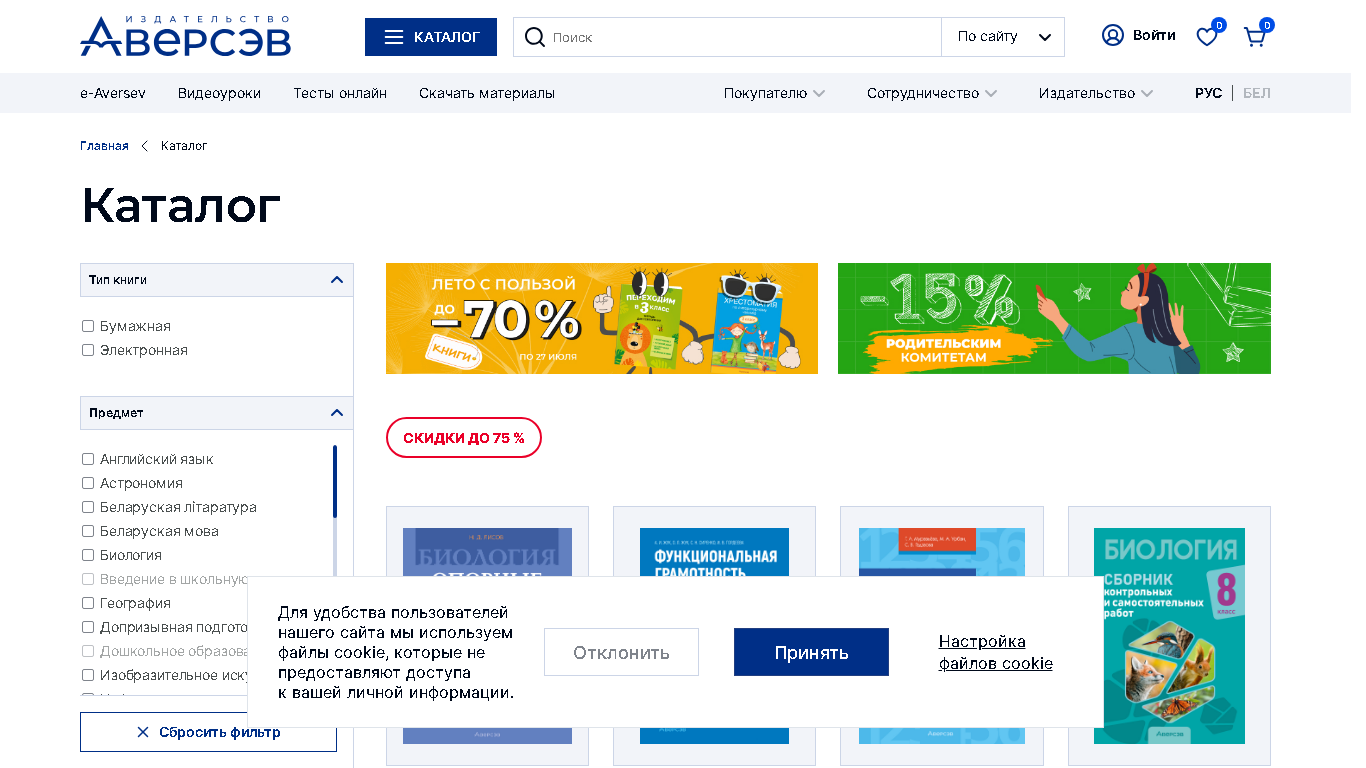
Task: Click the subject list scrollbar
Action: (335, 482)
